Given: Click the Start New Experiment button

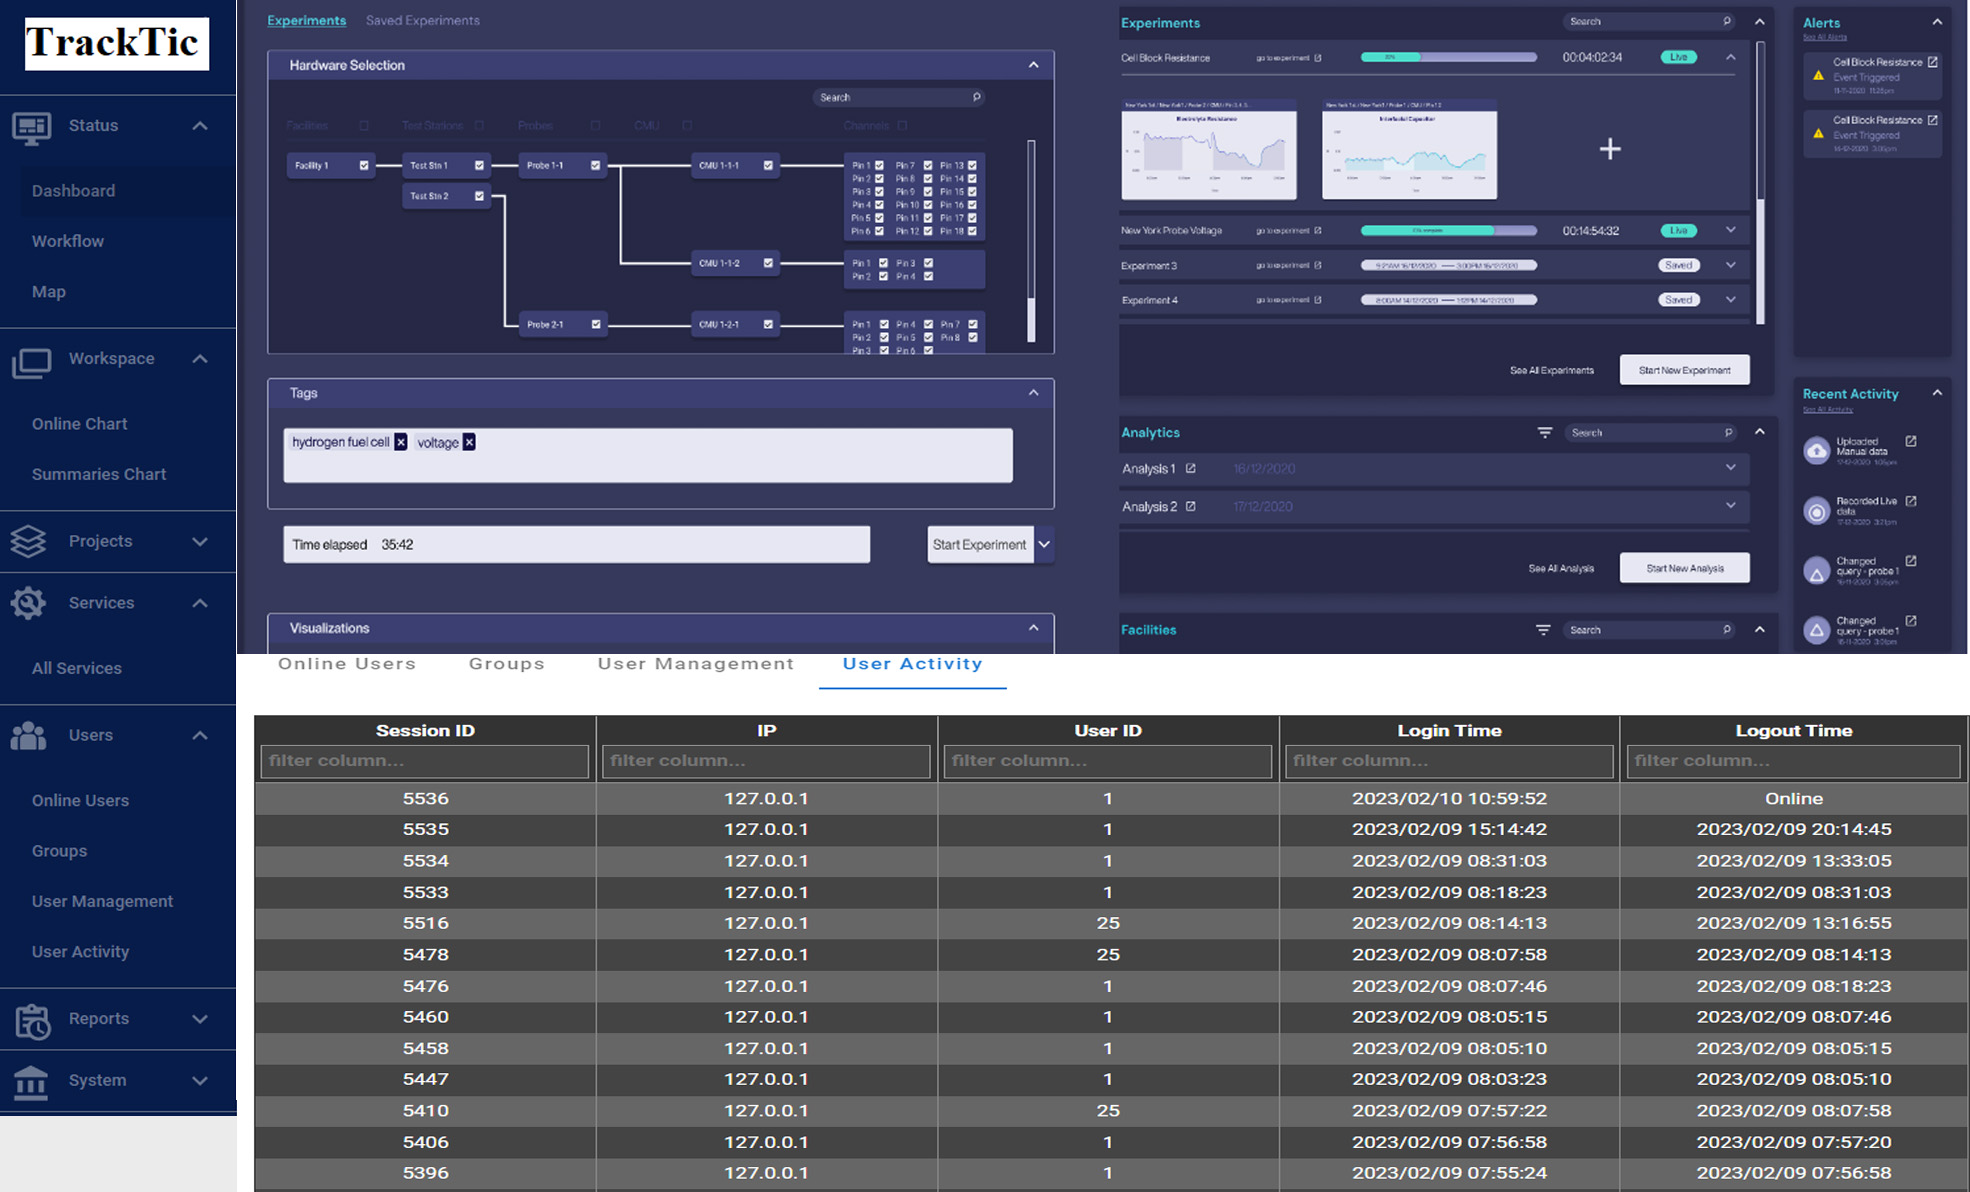Looking at the screenshot, I should tap(1684, 370).
